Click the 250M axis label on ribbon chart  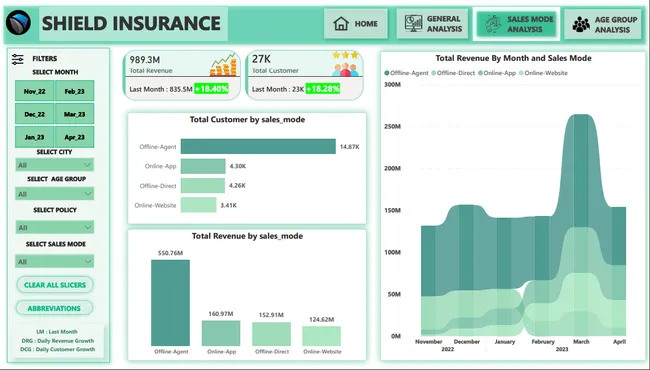coord(392,126)
